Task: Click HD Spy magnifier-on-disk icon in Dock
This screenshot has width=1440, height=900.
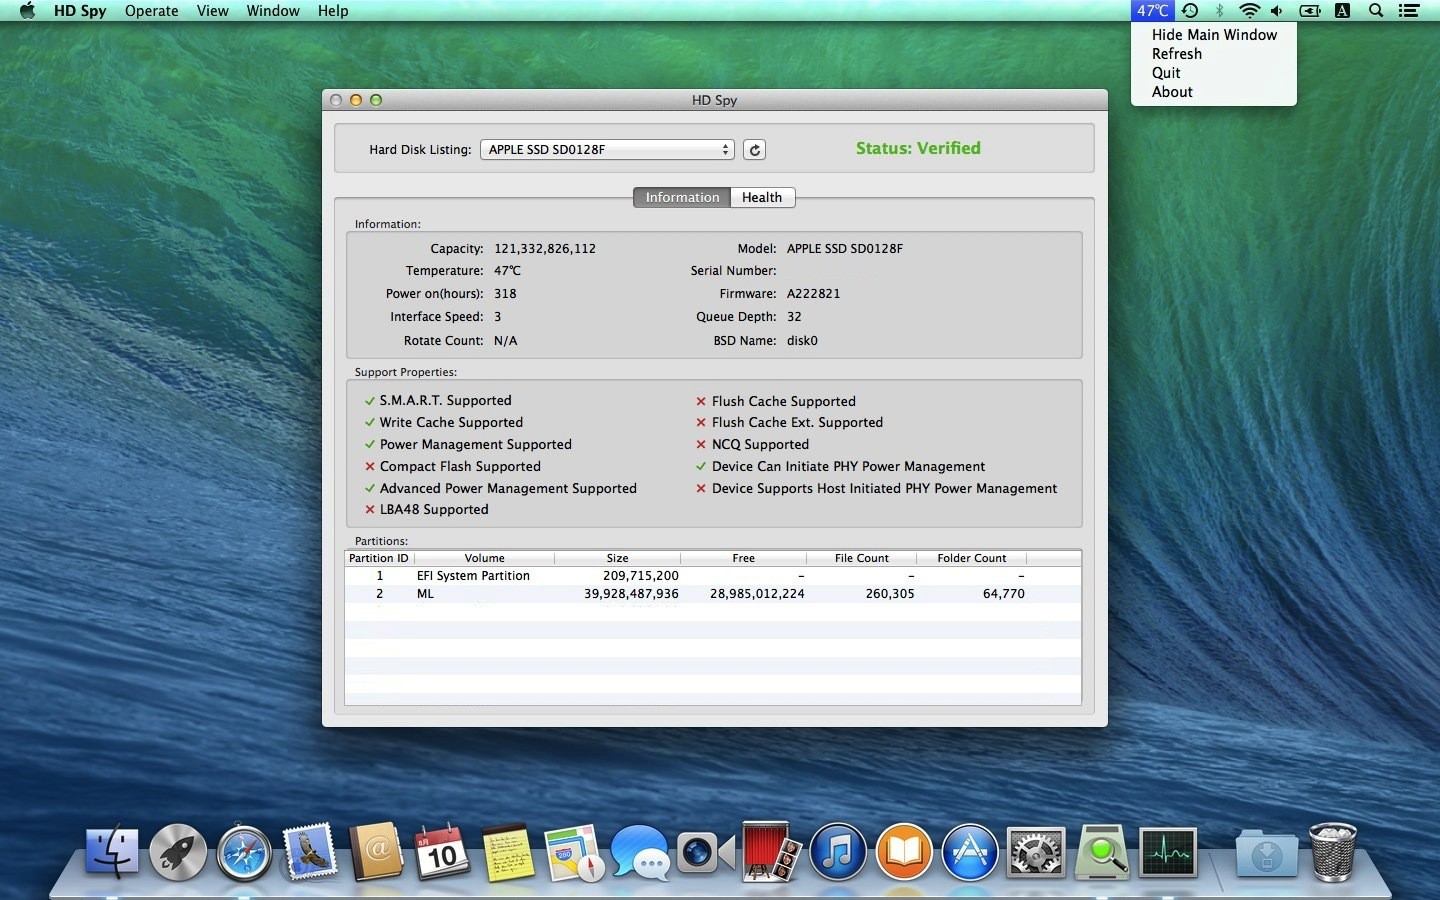Action: [1101, 854]
